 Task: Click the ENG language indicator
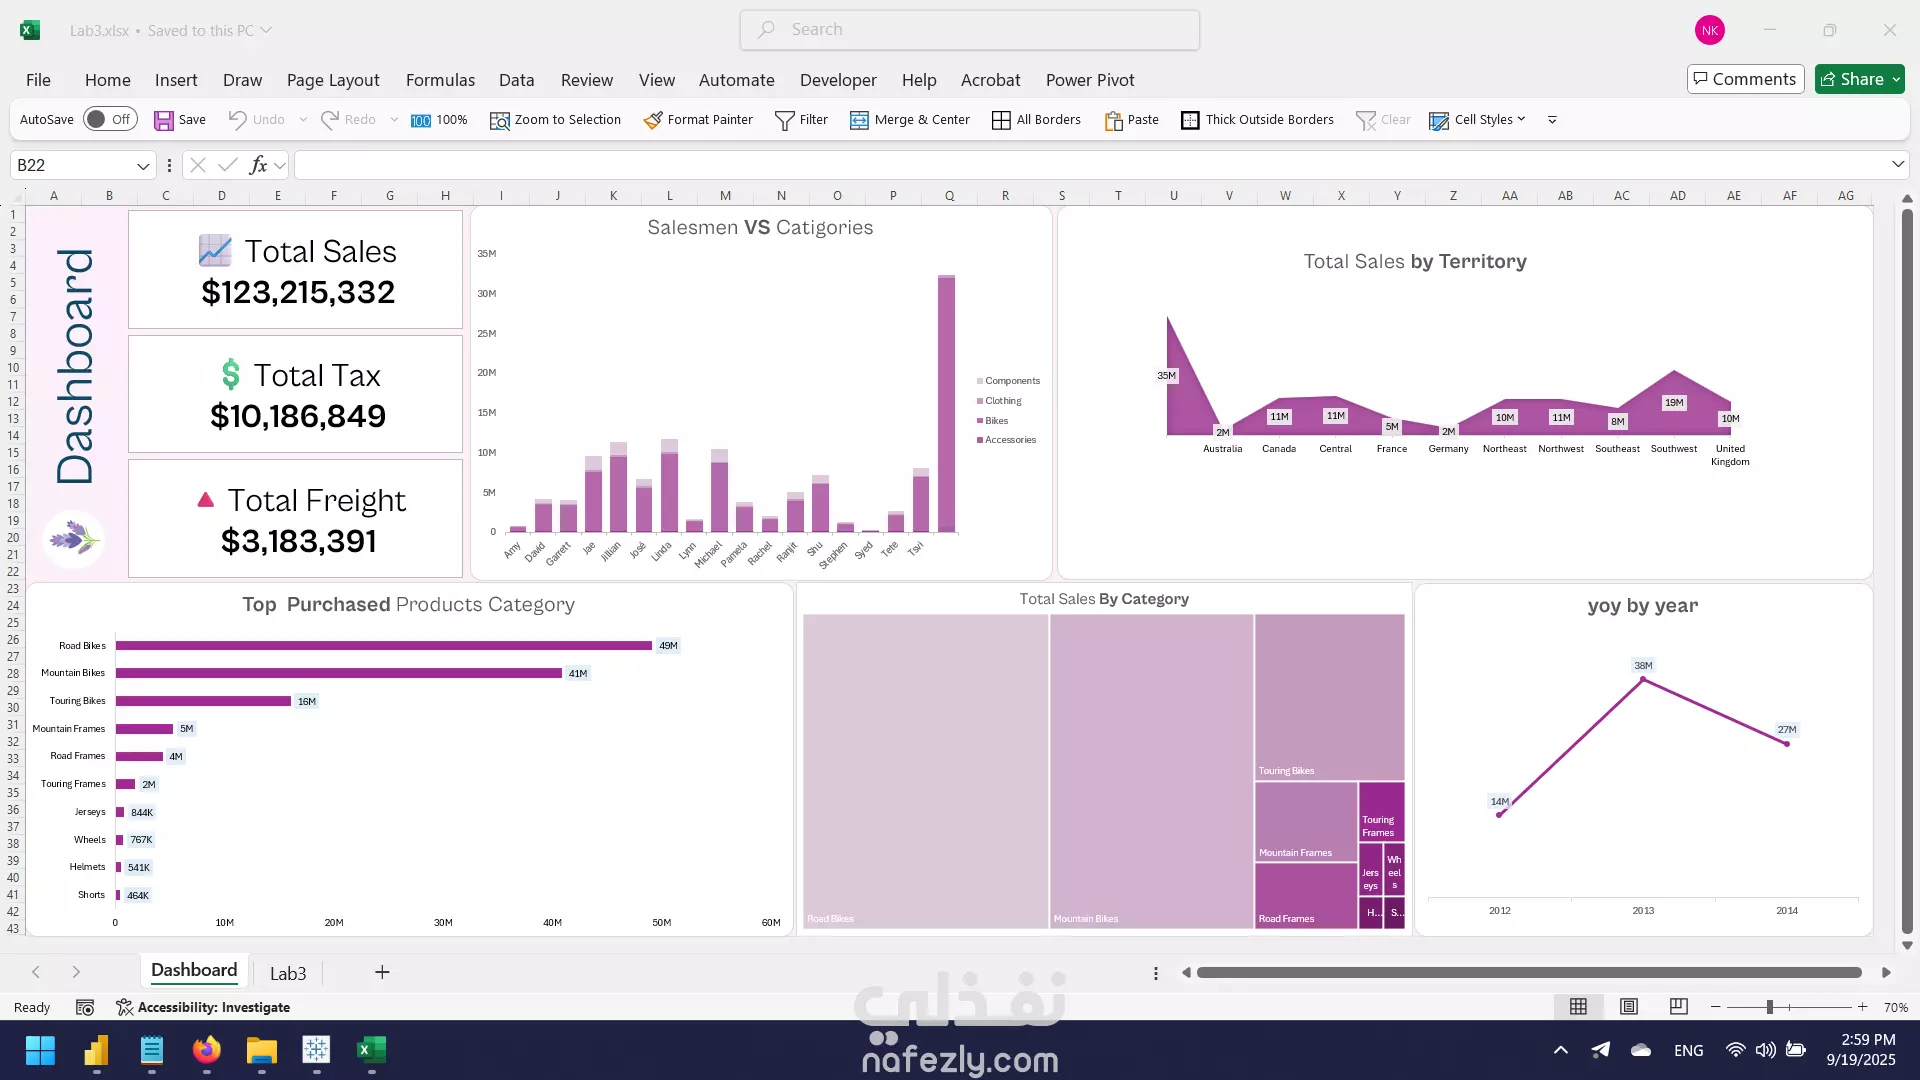tap(1688, 1050)
